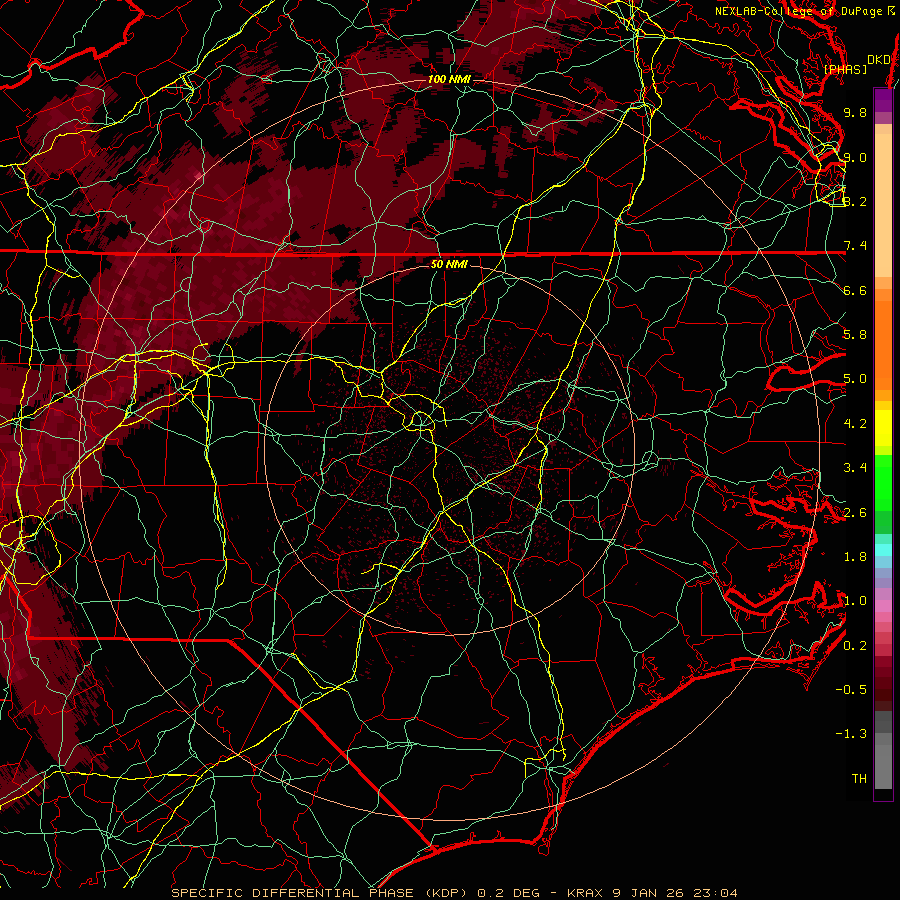Screen dimensions: 900x900
Task: Click the gray swatch at bottom of color bar
Action: pyautogui.click(x=884, y=761)
